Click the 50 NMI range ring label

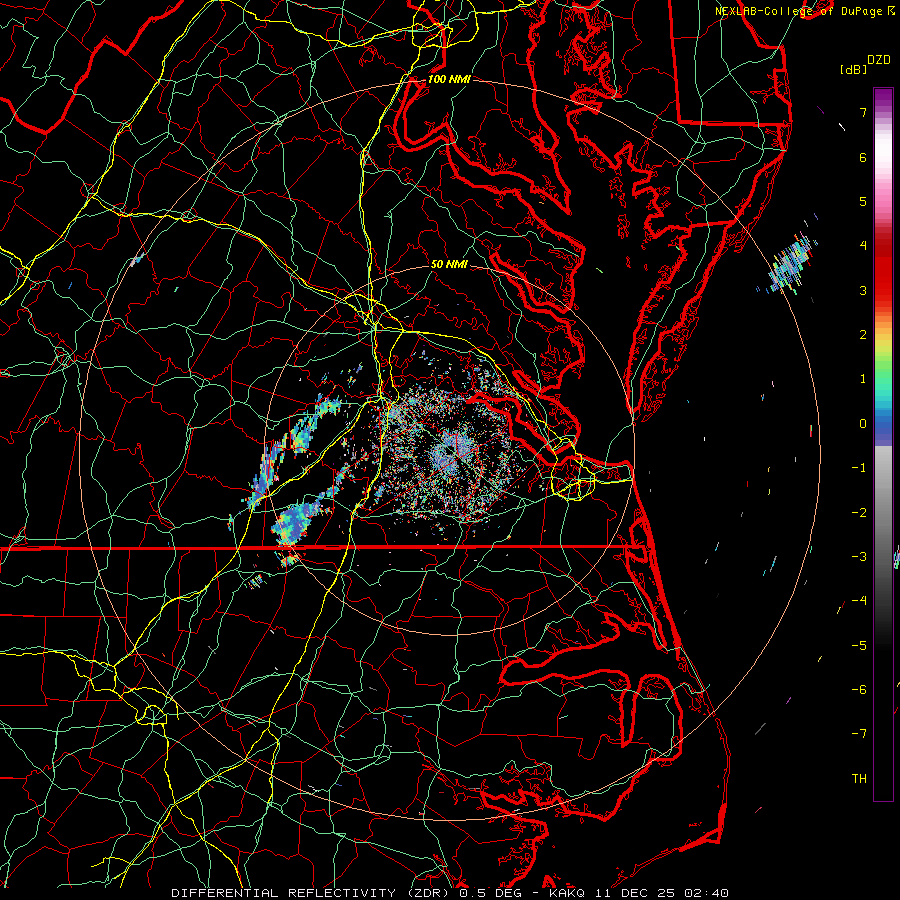[449, 264]
